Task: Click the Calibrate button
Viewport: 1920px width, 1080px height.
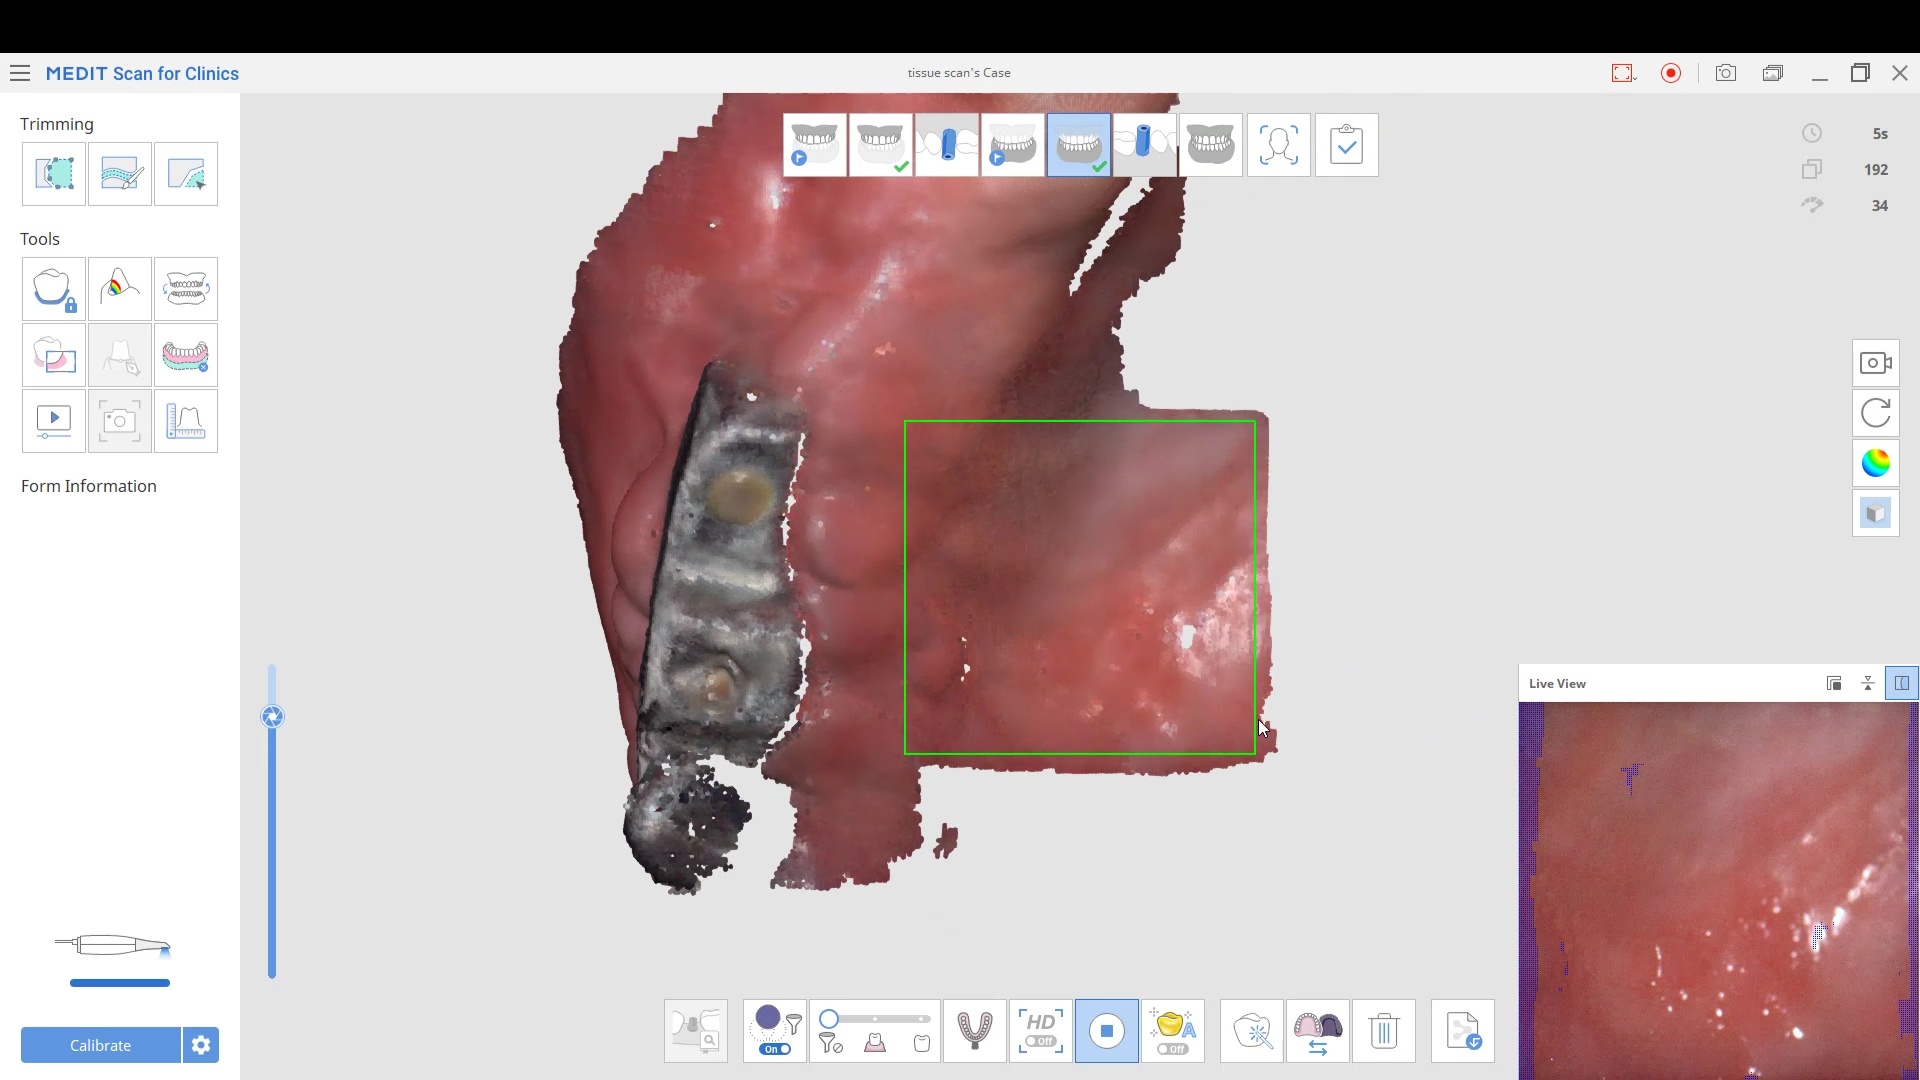Action: click(100, 1045)
